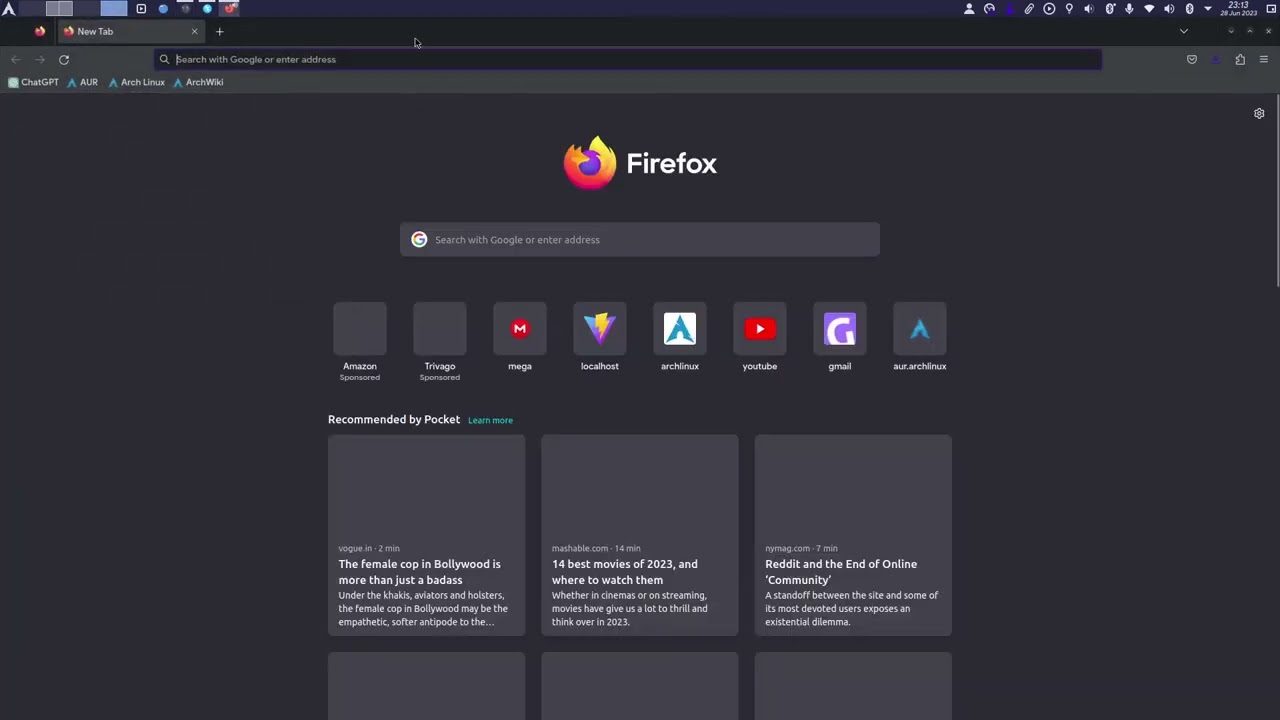Open the media player task icon in panel
The image size is (1280, 720).
tap(141, 9)
